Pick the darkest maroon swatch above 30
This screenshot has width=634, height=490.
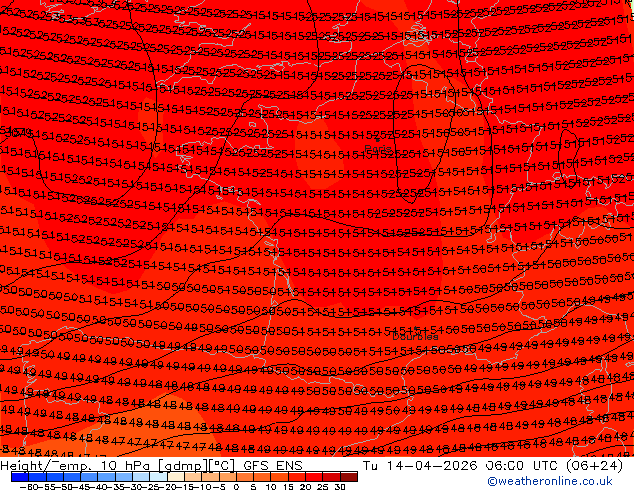coord(349,477)
